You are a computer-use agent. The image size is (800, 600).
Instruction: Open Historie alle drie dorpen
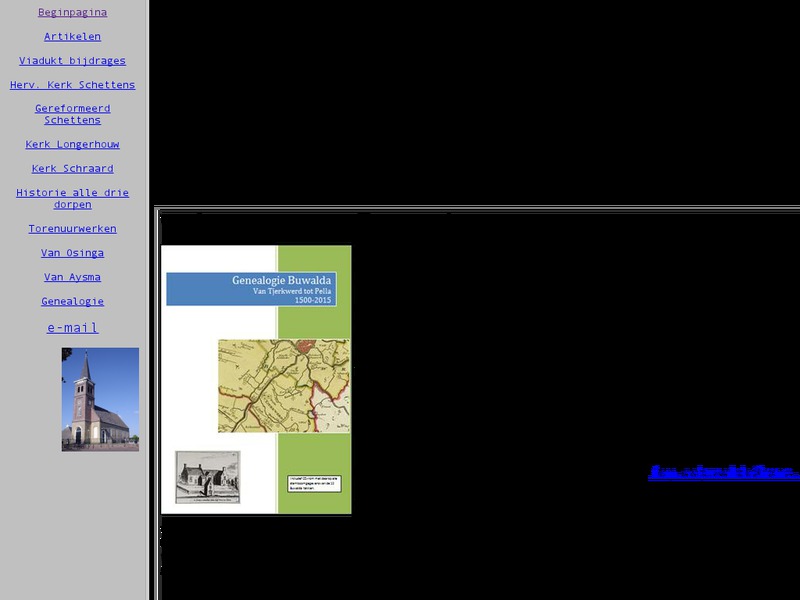point(73,198)
